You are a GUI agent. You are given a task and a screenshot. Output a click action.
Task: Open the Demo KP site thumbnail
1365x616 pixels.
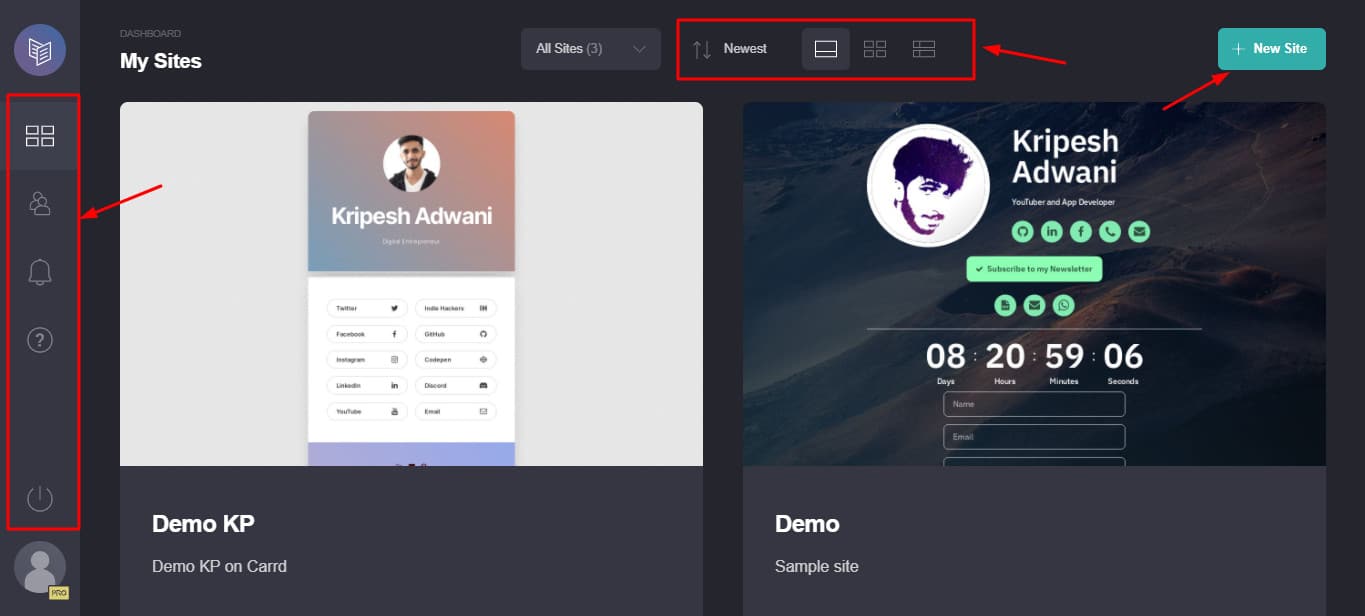411,284
